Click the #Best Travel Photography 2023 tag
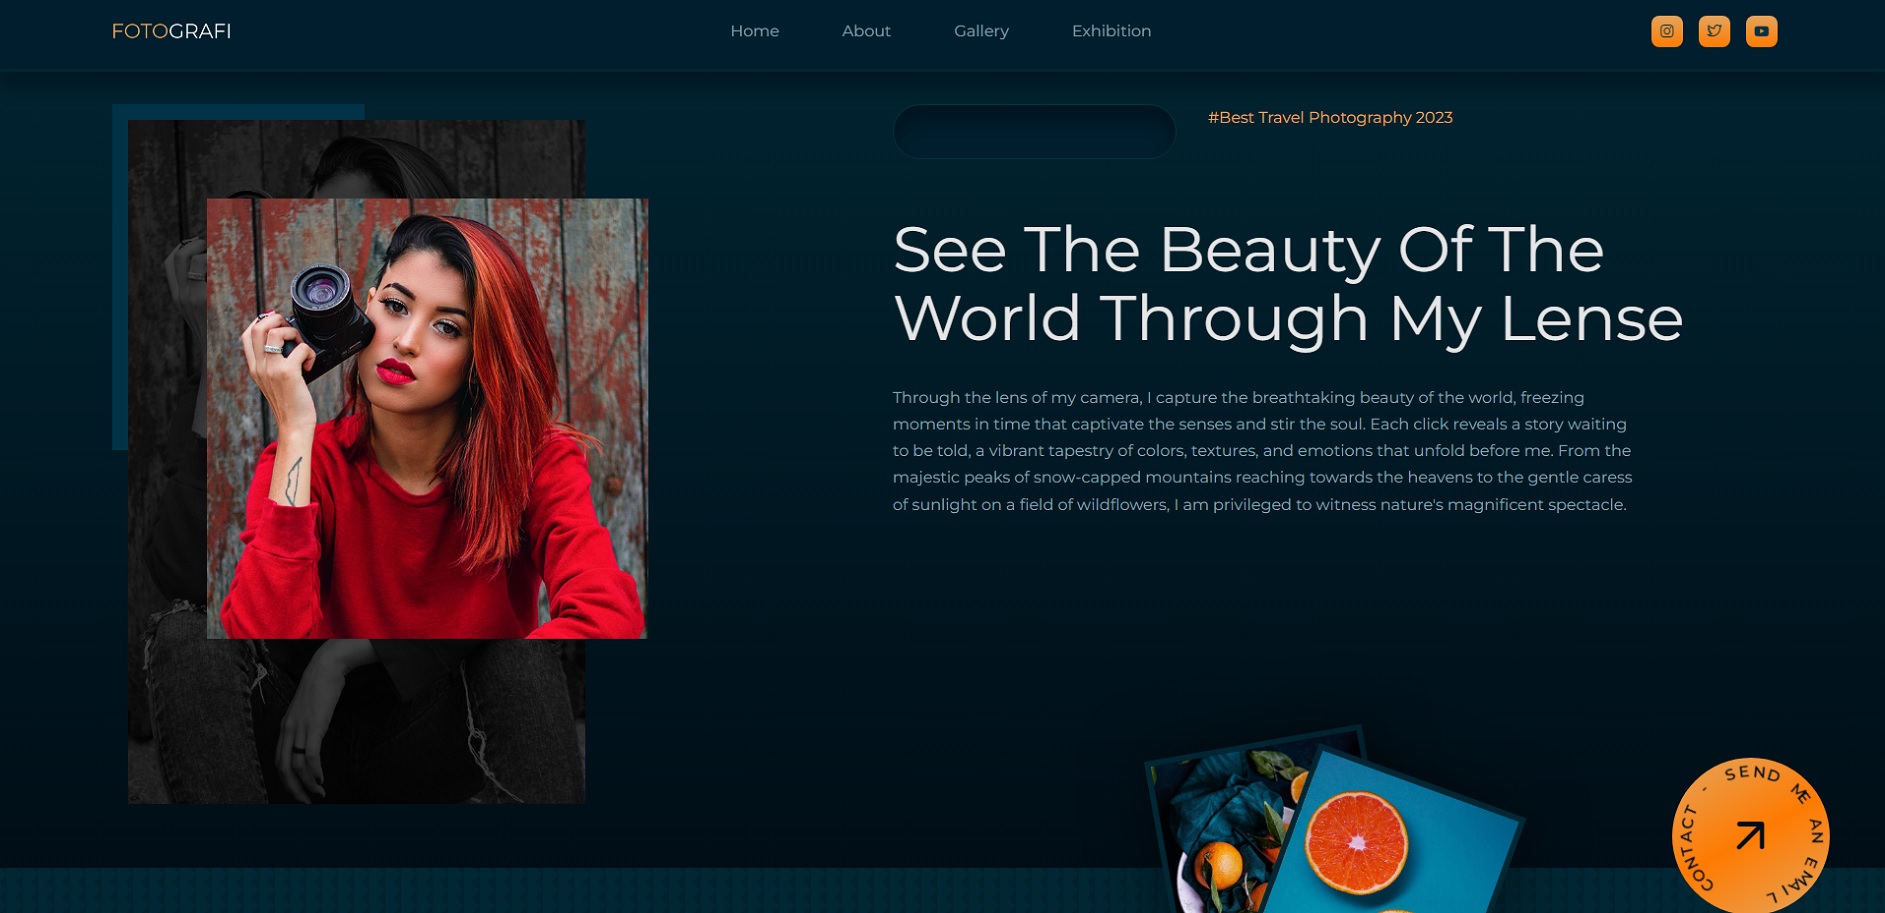1885x913 pixels. pyautogui.click(x=1329, y=118)
